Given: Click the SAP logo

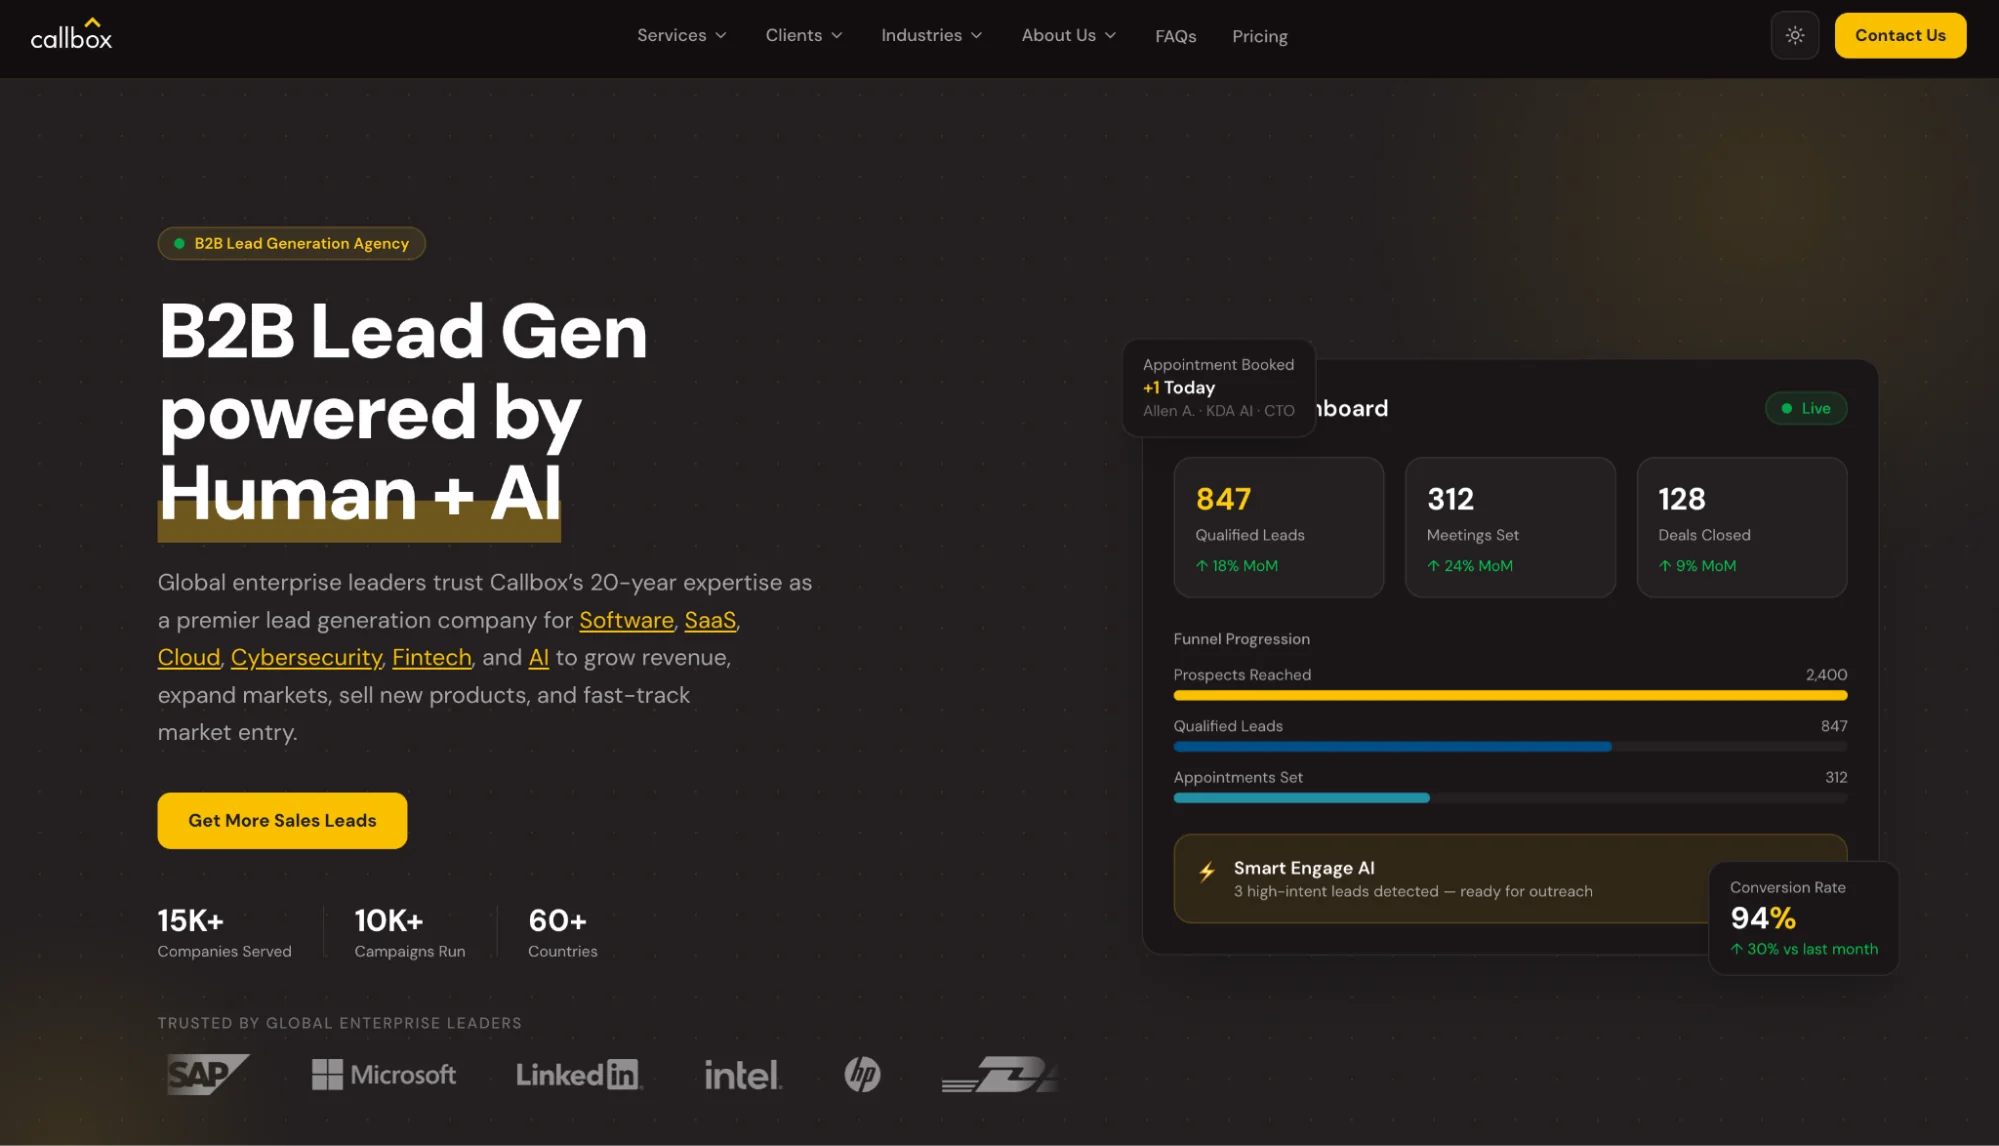Looking at the screenshot, I should pos(208,1074).
